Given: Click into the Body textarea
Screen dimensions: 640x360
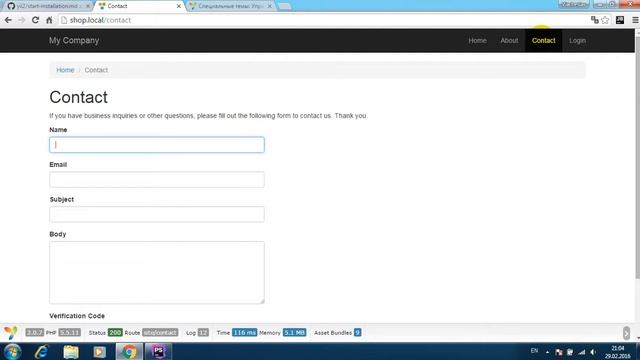Looking at the screenshot, I should click(157, 272).
